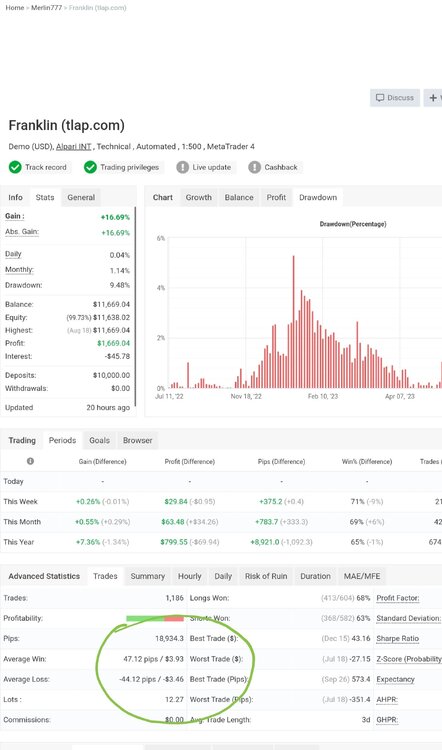Click the Expectancy link
Image resolution: width=442 pixels, height=750 pixels.
(x=396, y=679)
